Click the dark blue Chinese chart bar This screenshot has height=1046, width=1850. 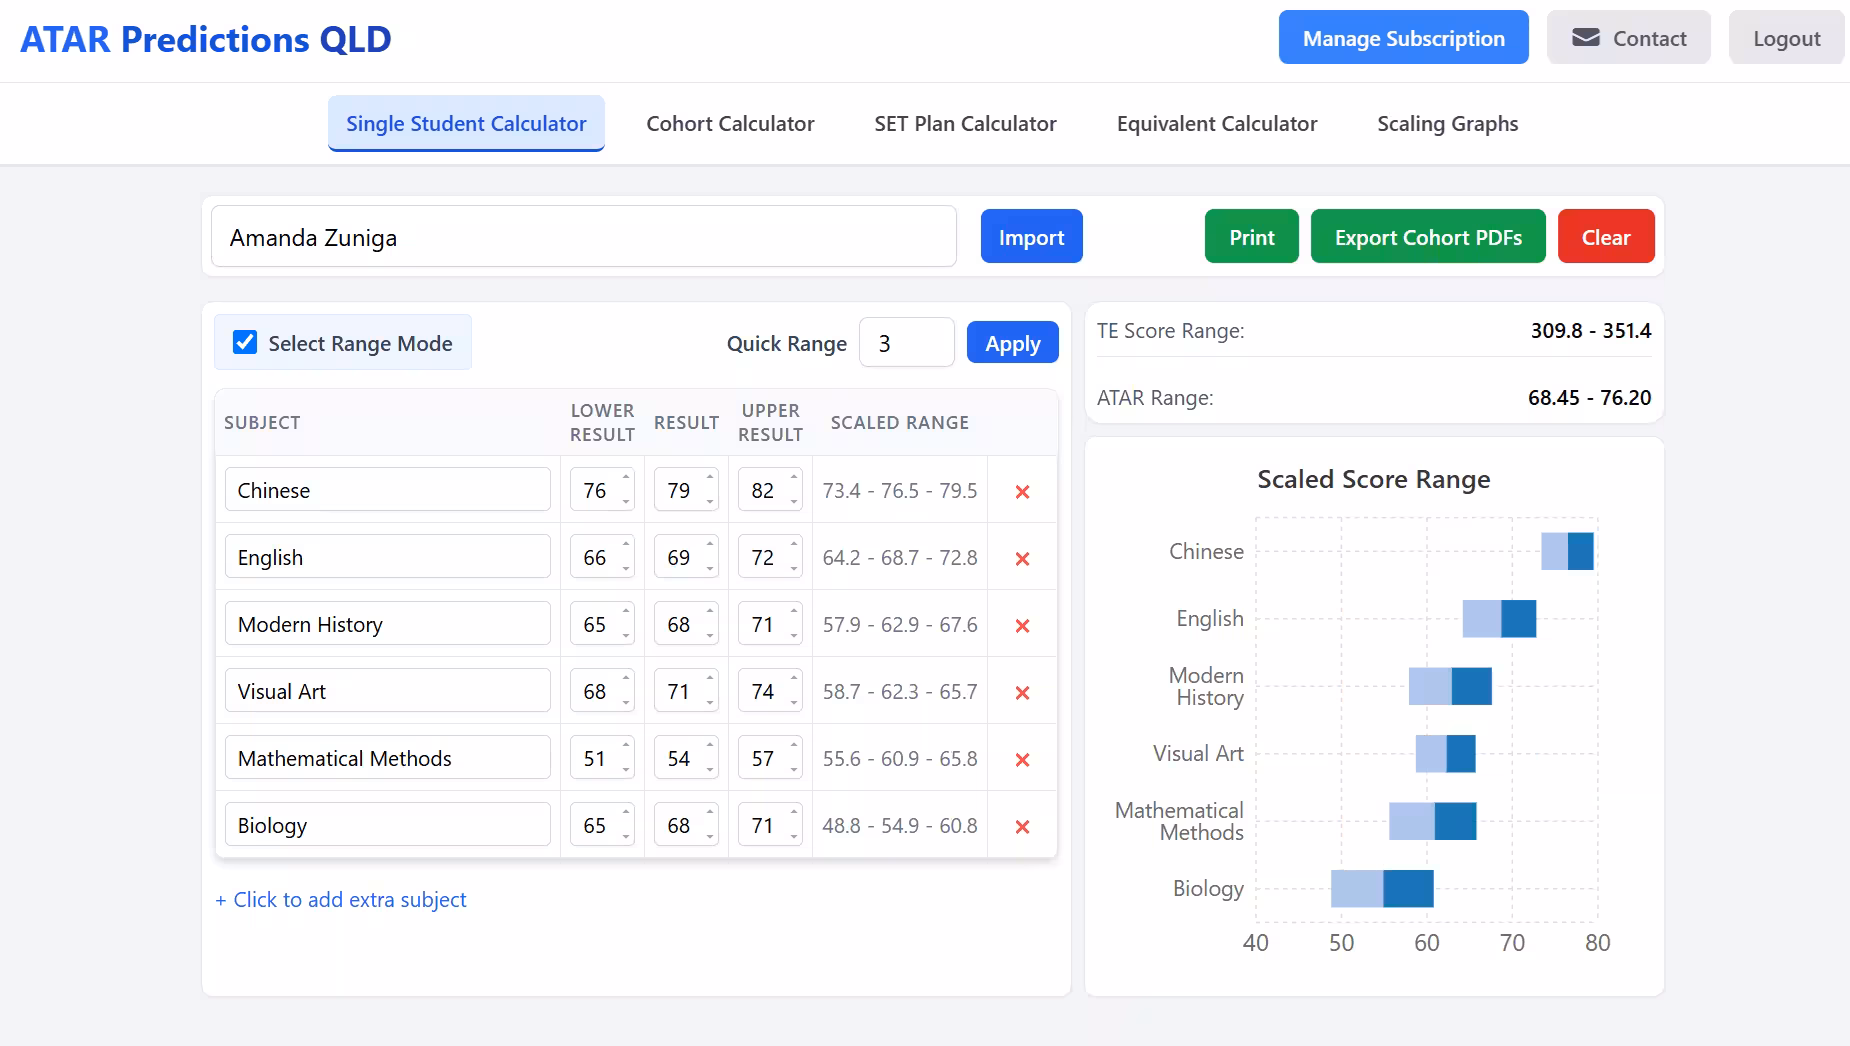click(1580, 552)
